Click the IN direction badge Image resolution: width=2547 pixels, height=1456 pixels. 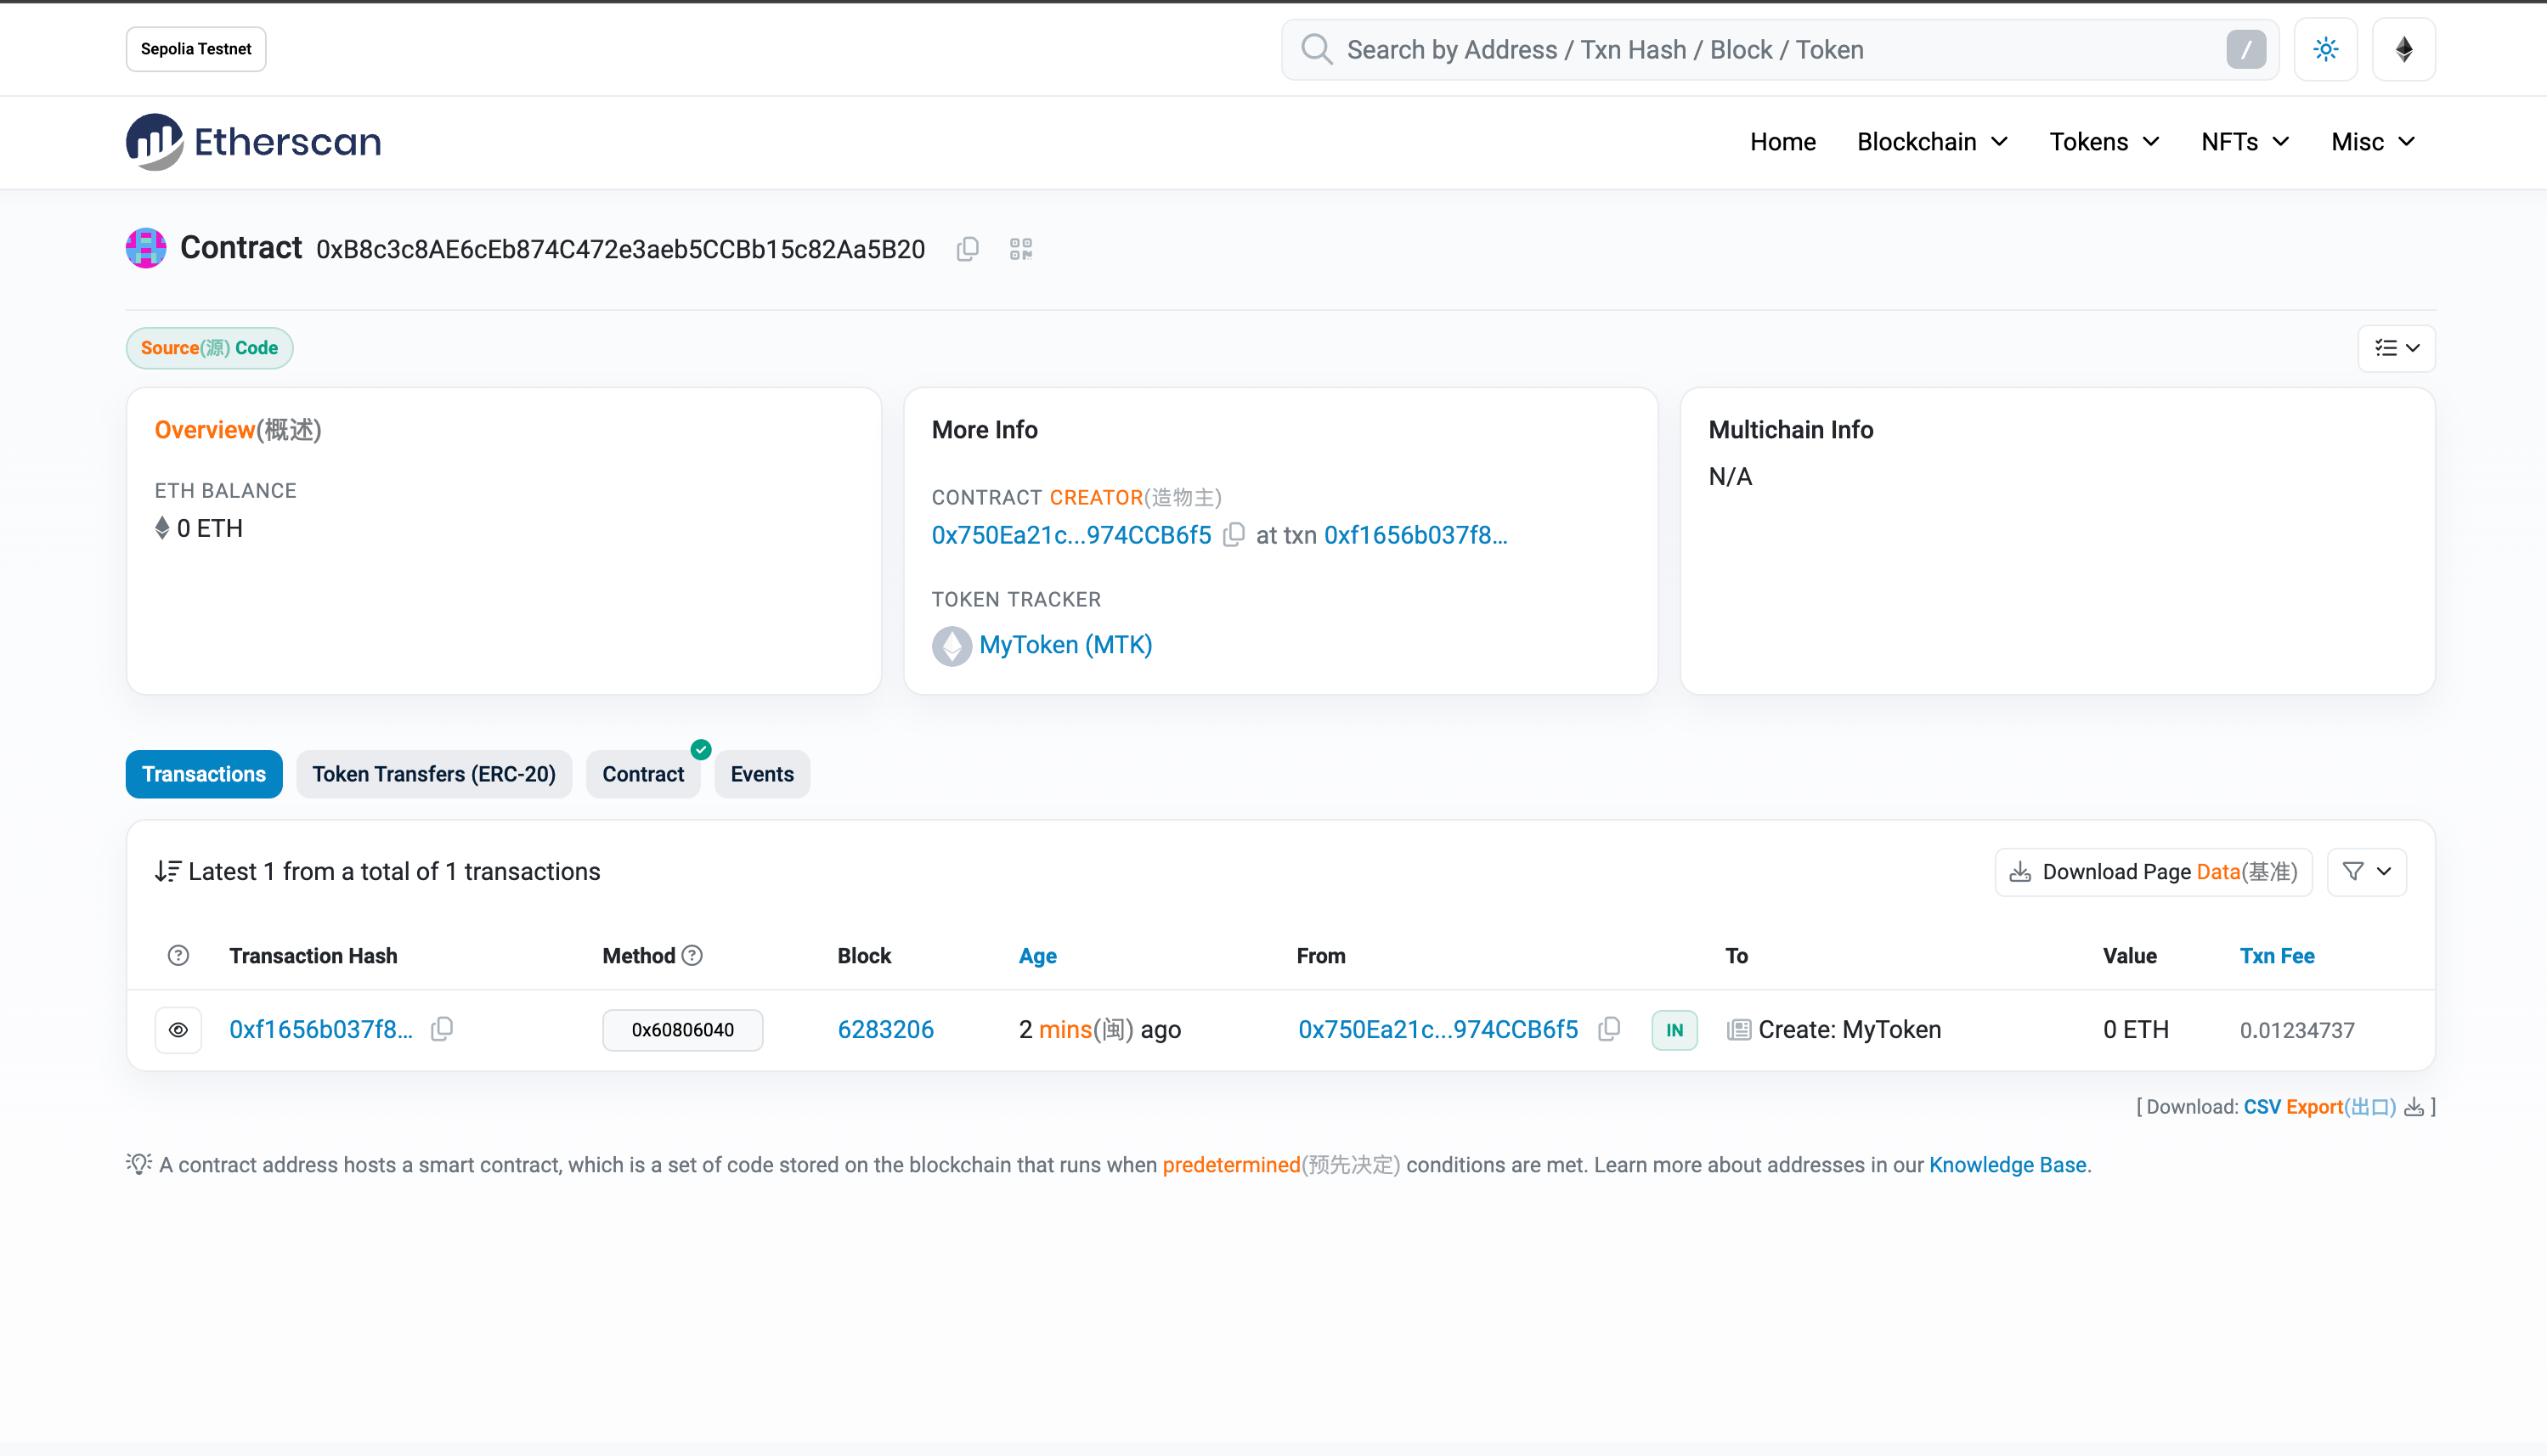click(x=1674, y=1030)
